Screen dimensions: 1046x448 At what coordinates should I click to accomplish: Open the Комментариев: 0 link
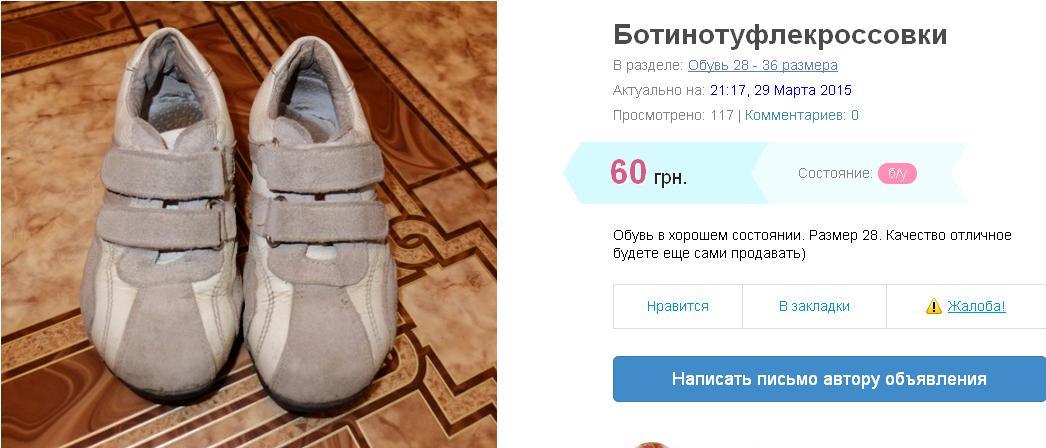pos(802,115)
